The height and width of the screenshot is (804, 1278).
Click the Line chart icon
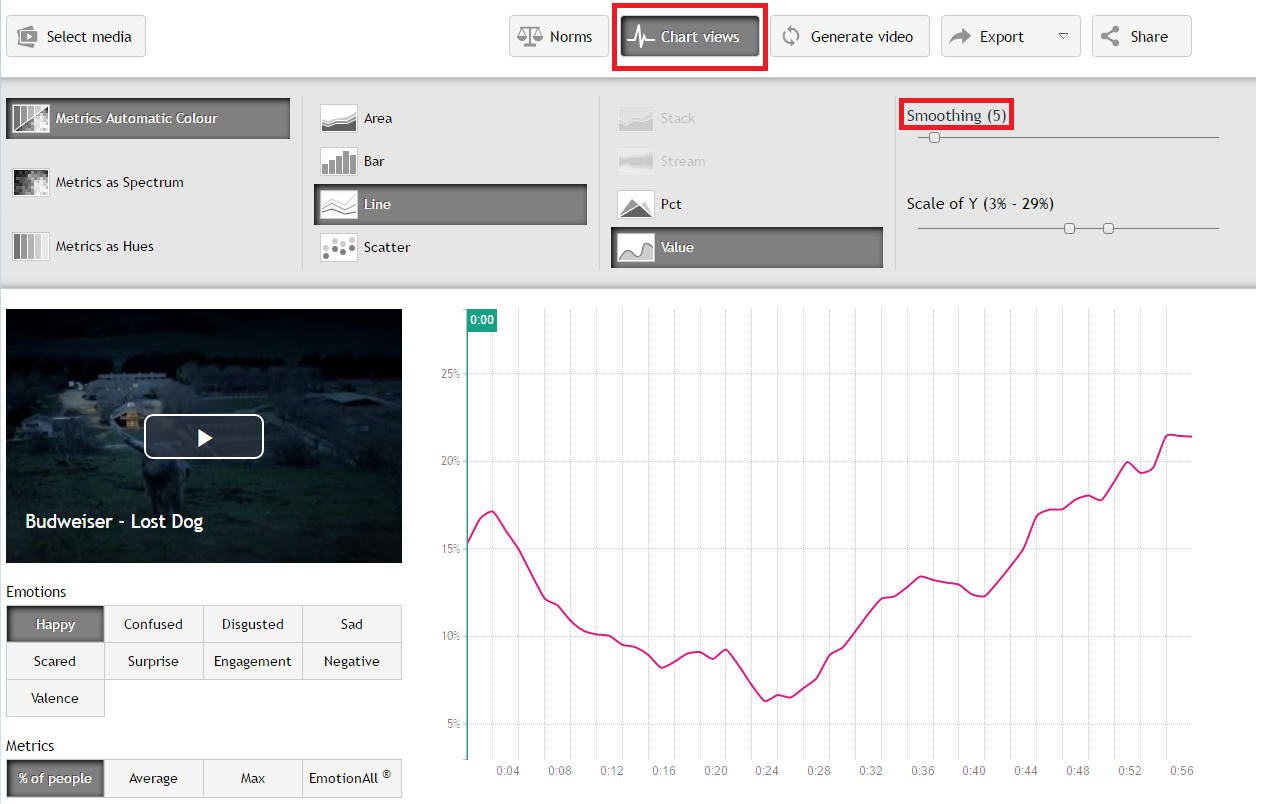pyautogui.click(x=339, y=204)
